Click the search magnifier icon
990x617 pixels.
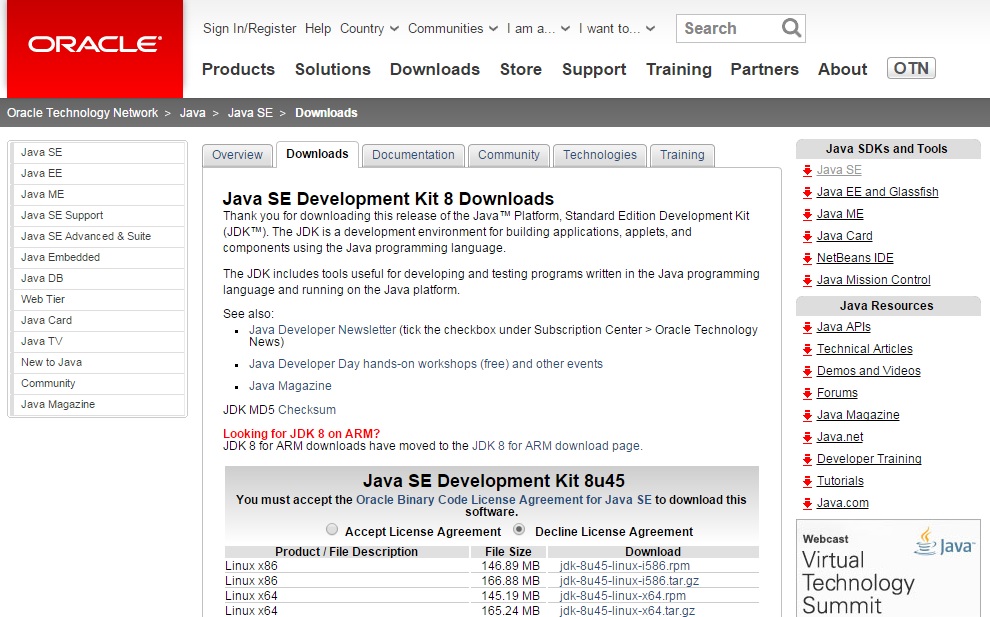click(x=791, y=28)
